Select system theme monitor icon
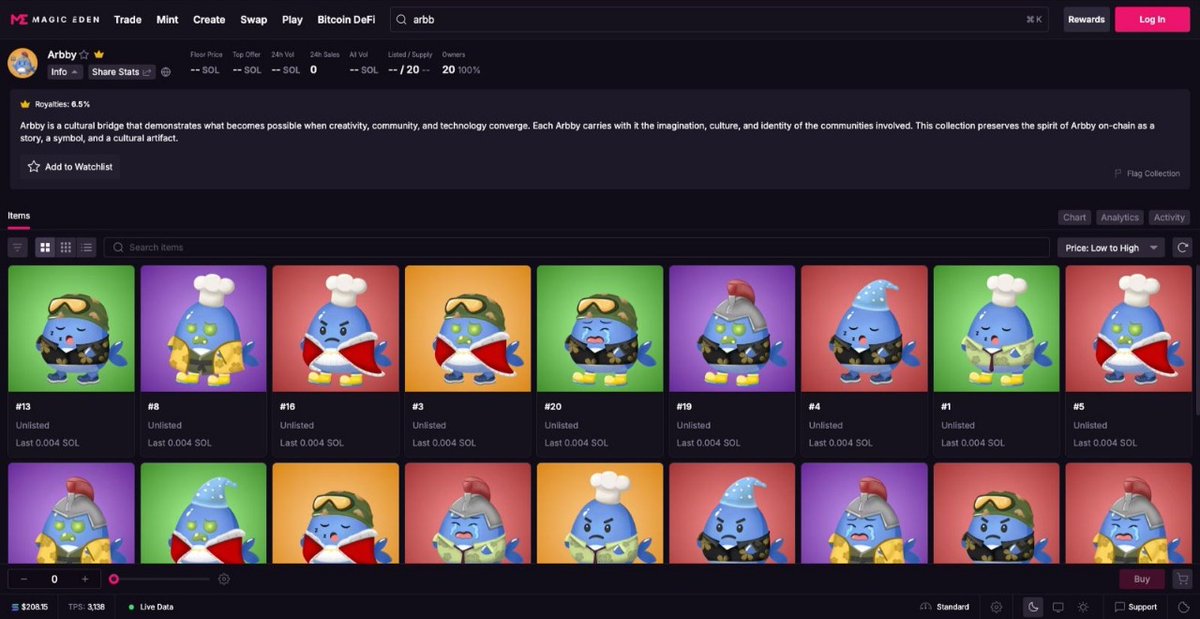1200x619 pixels. point(1058,607)
